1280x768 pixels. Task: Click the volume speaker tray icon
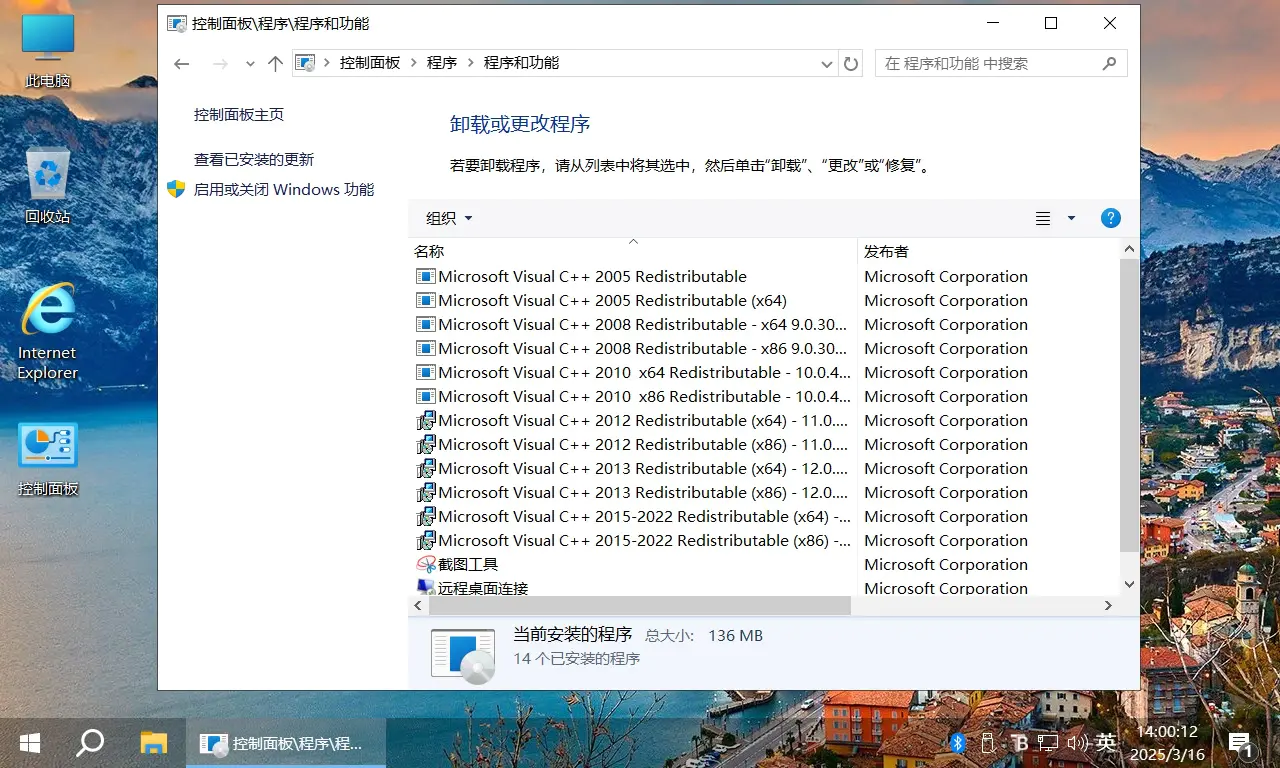click(1077, 743)
